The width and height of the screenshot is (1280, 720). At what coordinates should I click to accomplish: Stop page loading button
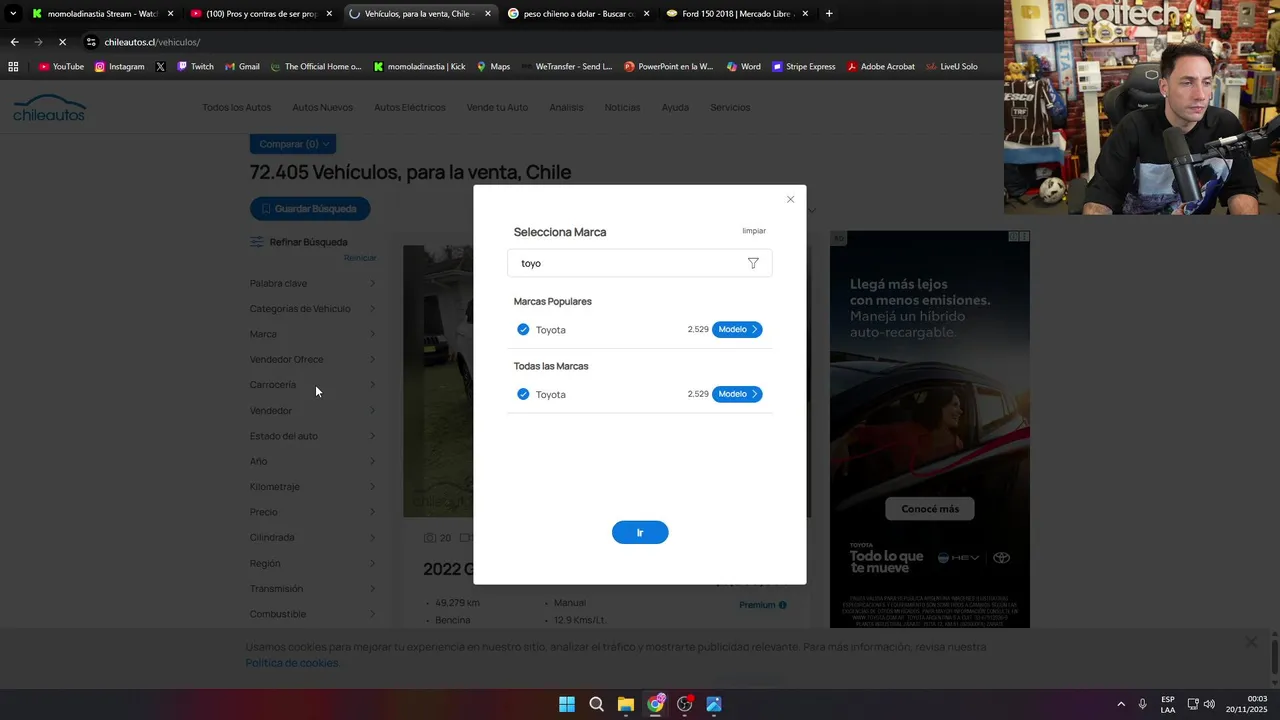62,42
